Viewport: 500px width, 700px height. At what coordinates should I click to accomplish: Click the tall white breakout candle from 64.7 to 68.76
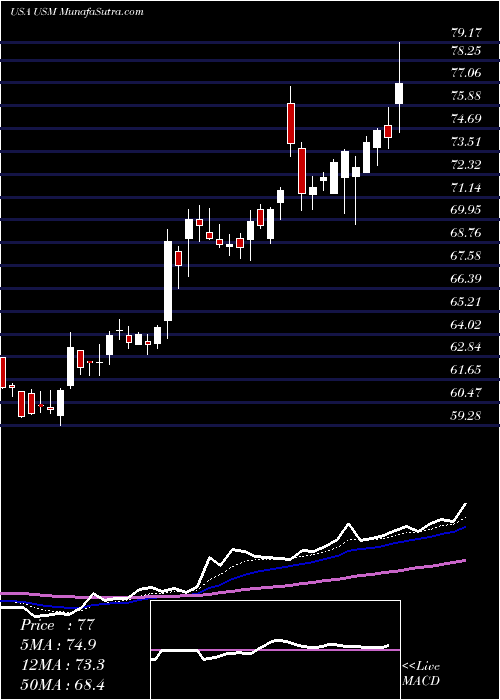coord(167,281)
